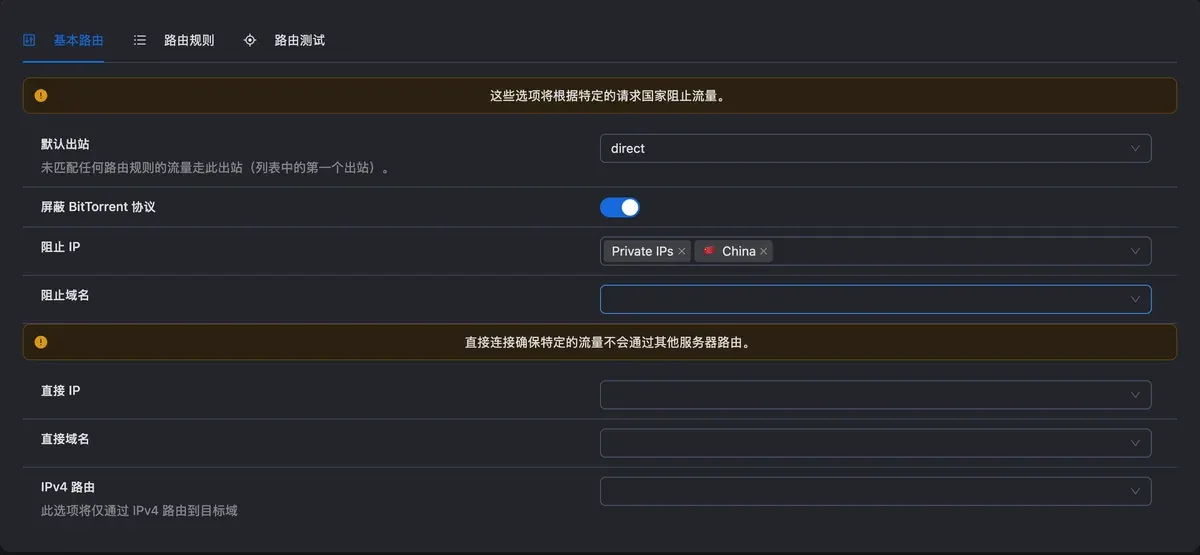Image resolution: width=1200 pixels, height=555 pixels.
Task: Click the 路由规则 list icon
Action: (140, 41)
